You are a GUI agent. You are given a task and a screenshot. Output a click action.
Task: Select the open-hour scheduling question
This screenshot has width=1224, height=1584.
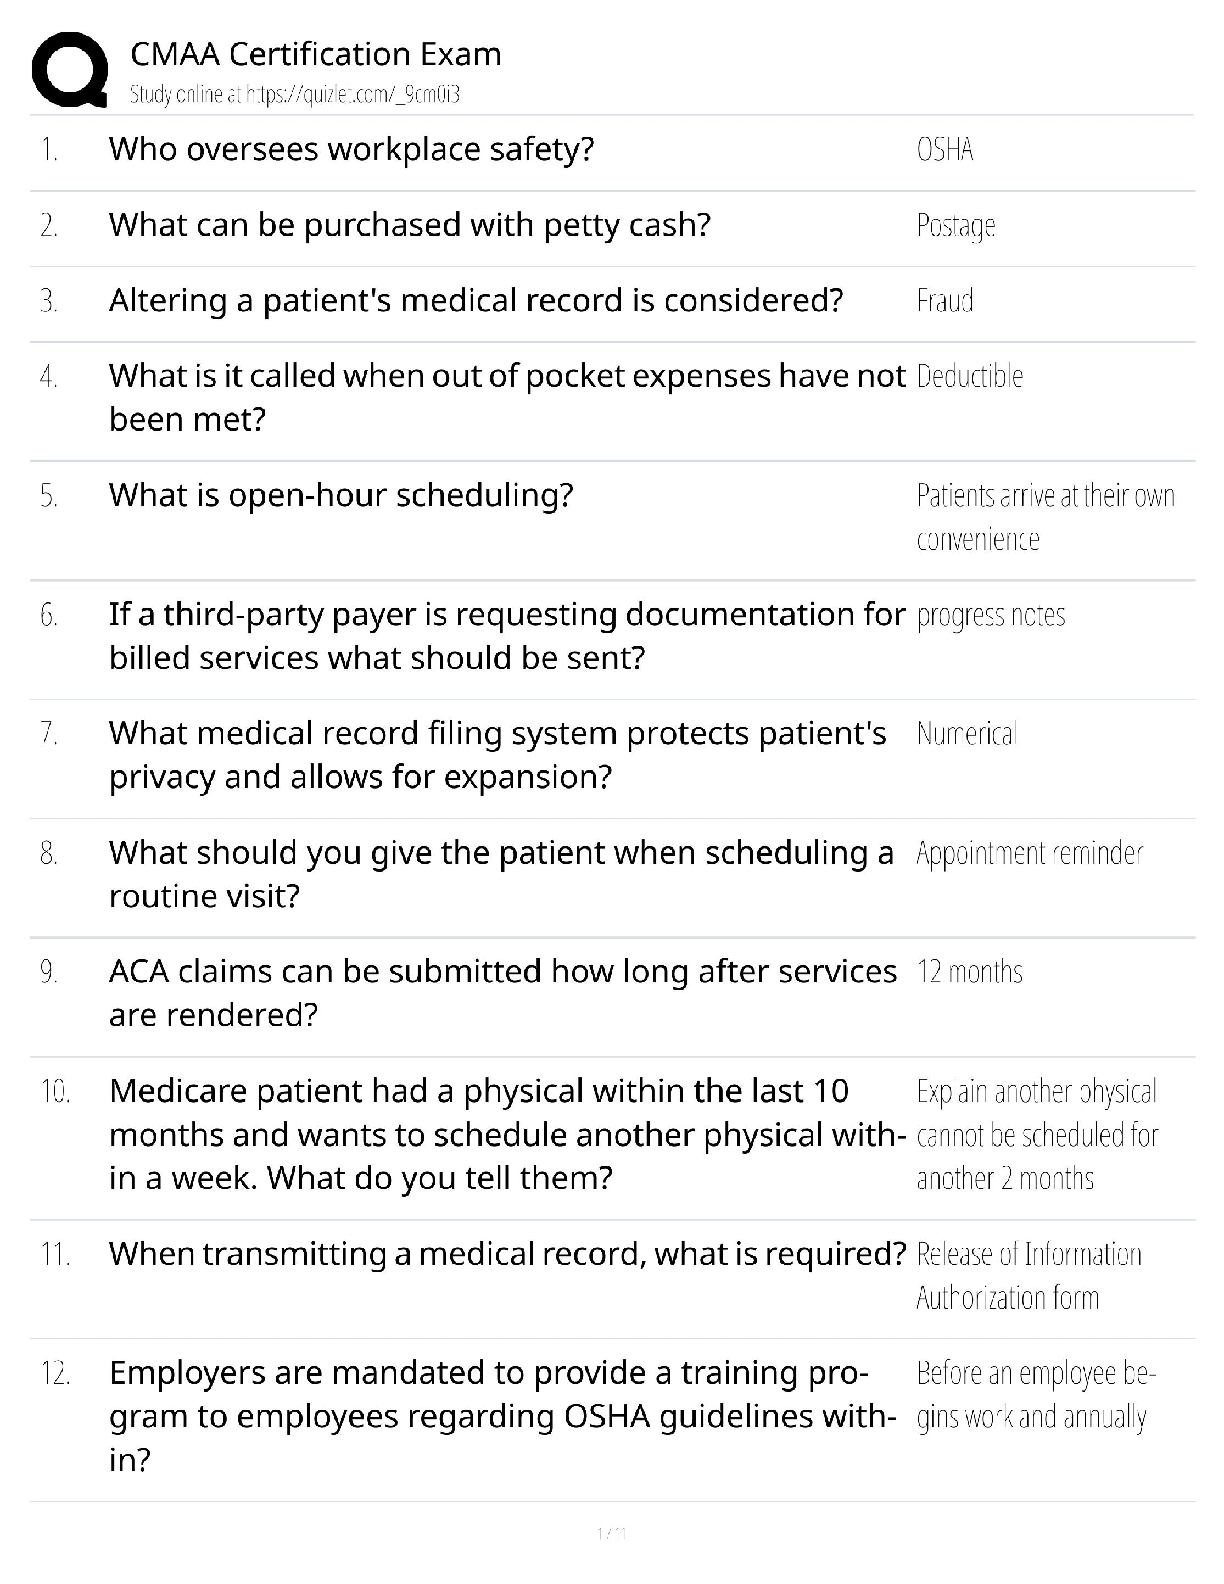click(341, 495)
